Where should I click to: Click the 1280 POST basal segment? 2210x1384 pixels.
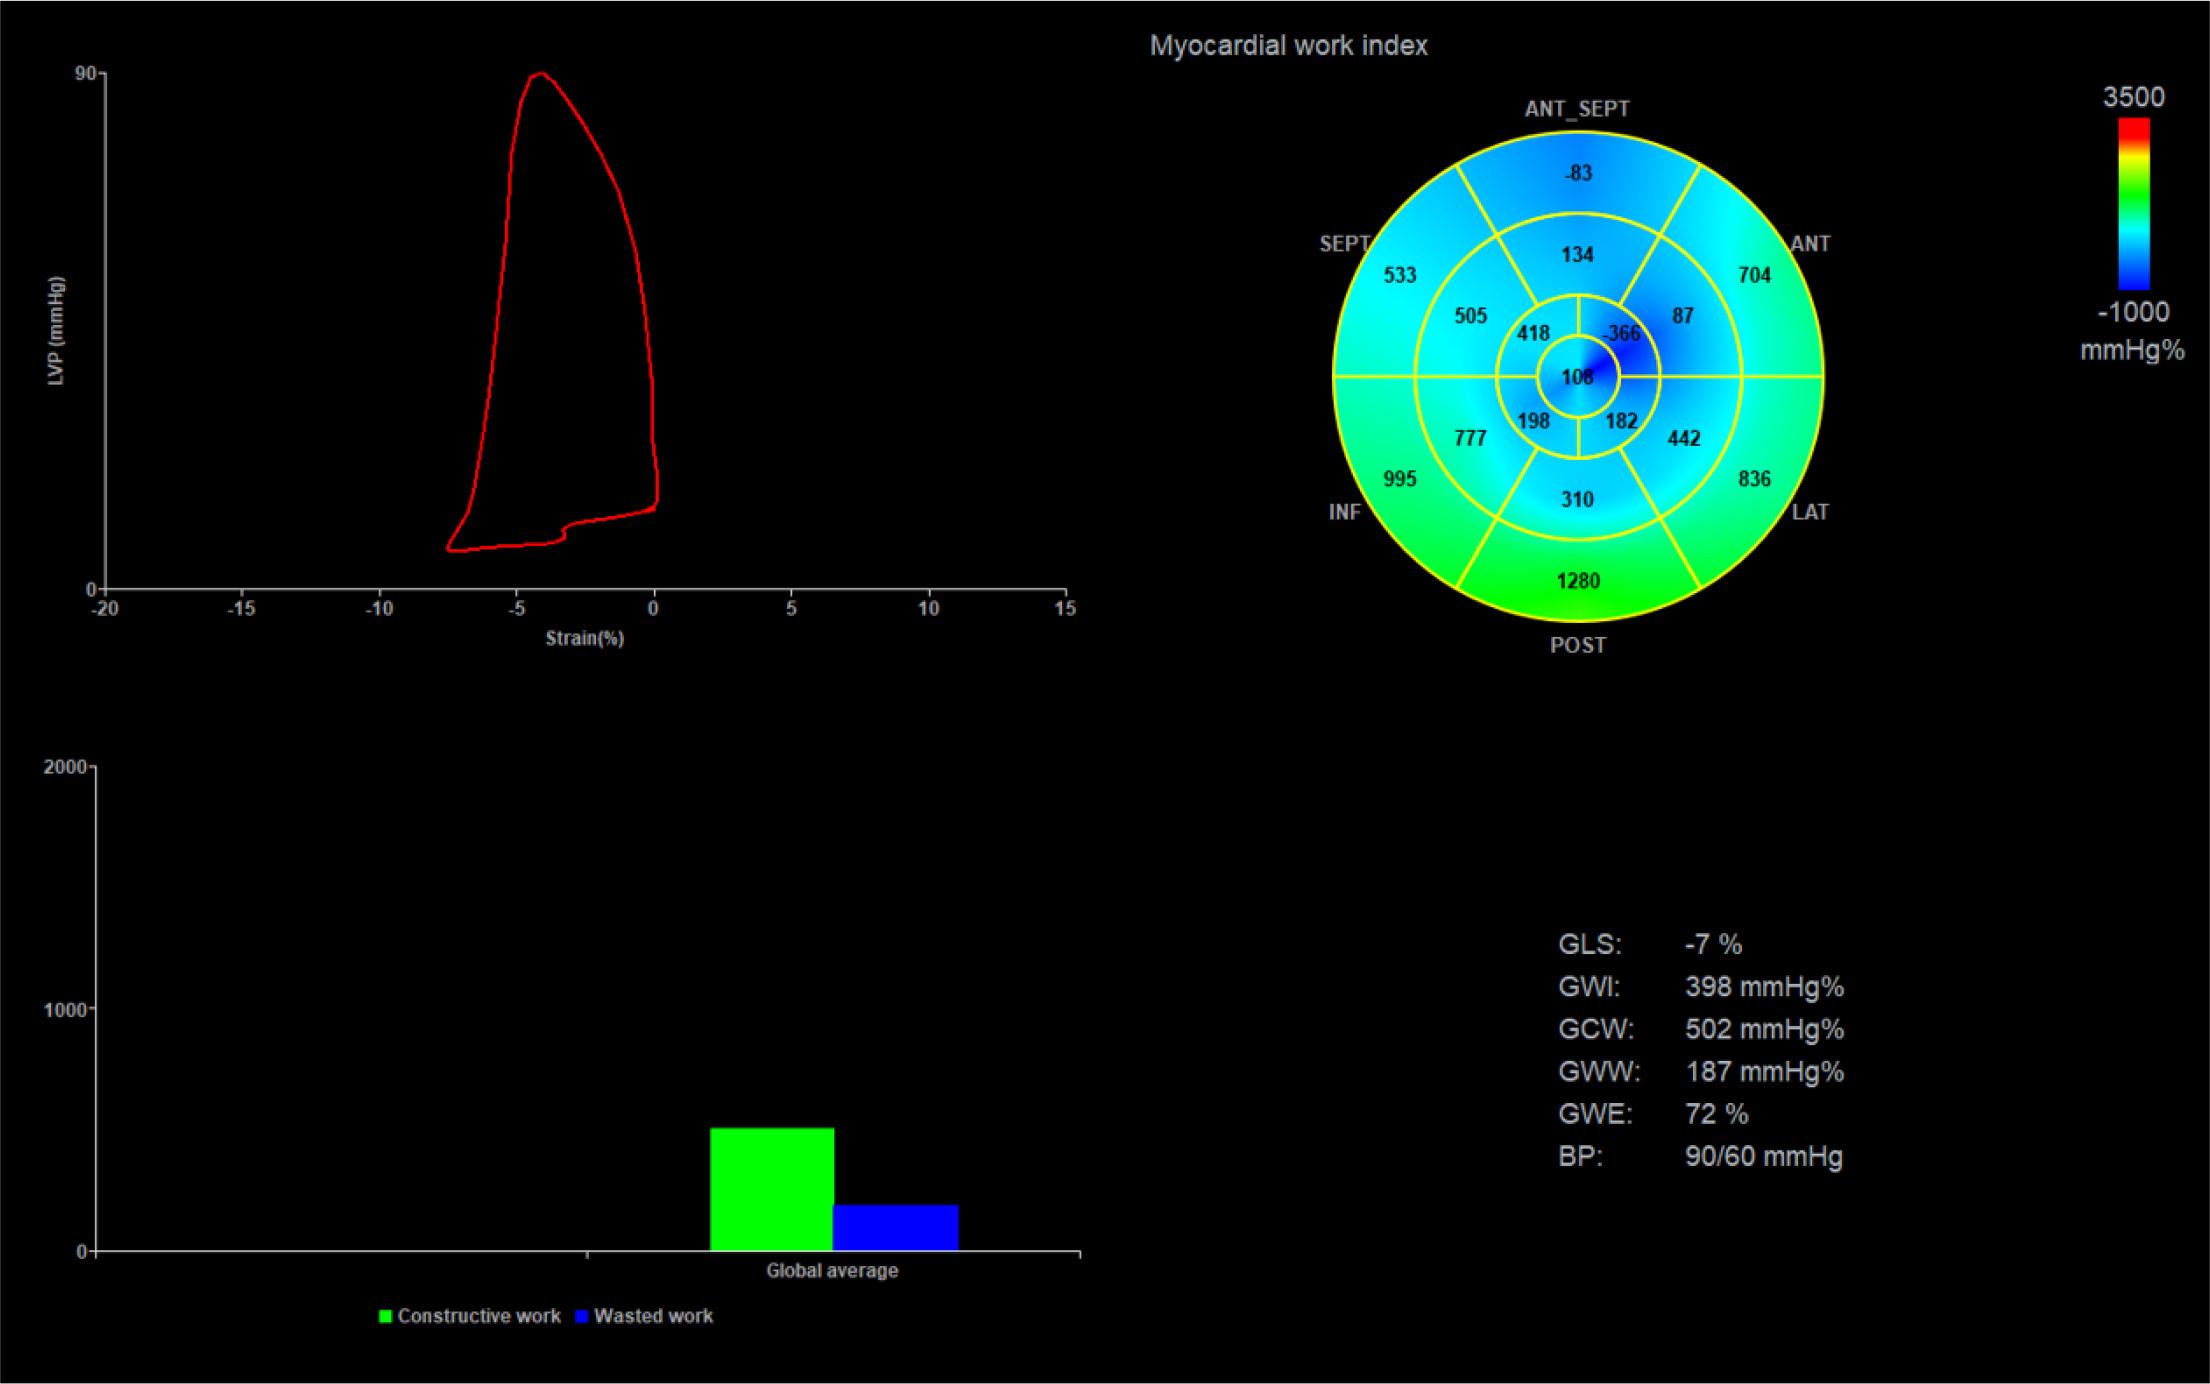tap(1578, 581)
